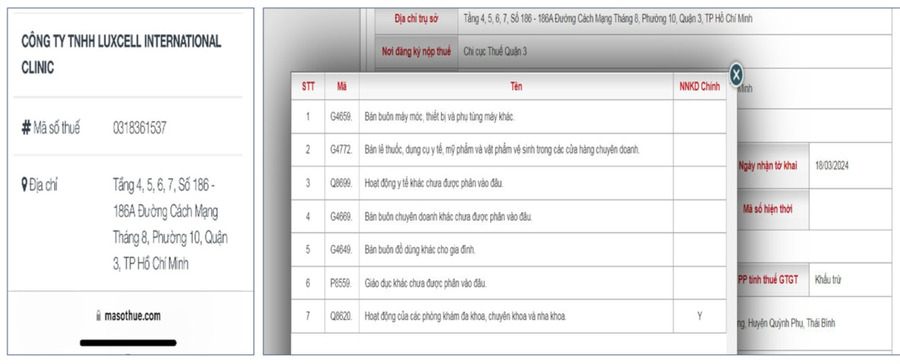Select the tax code 0318361537
Viewport: 900px width, 364px height.
(139, 128)
